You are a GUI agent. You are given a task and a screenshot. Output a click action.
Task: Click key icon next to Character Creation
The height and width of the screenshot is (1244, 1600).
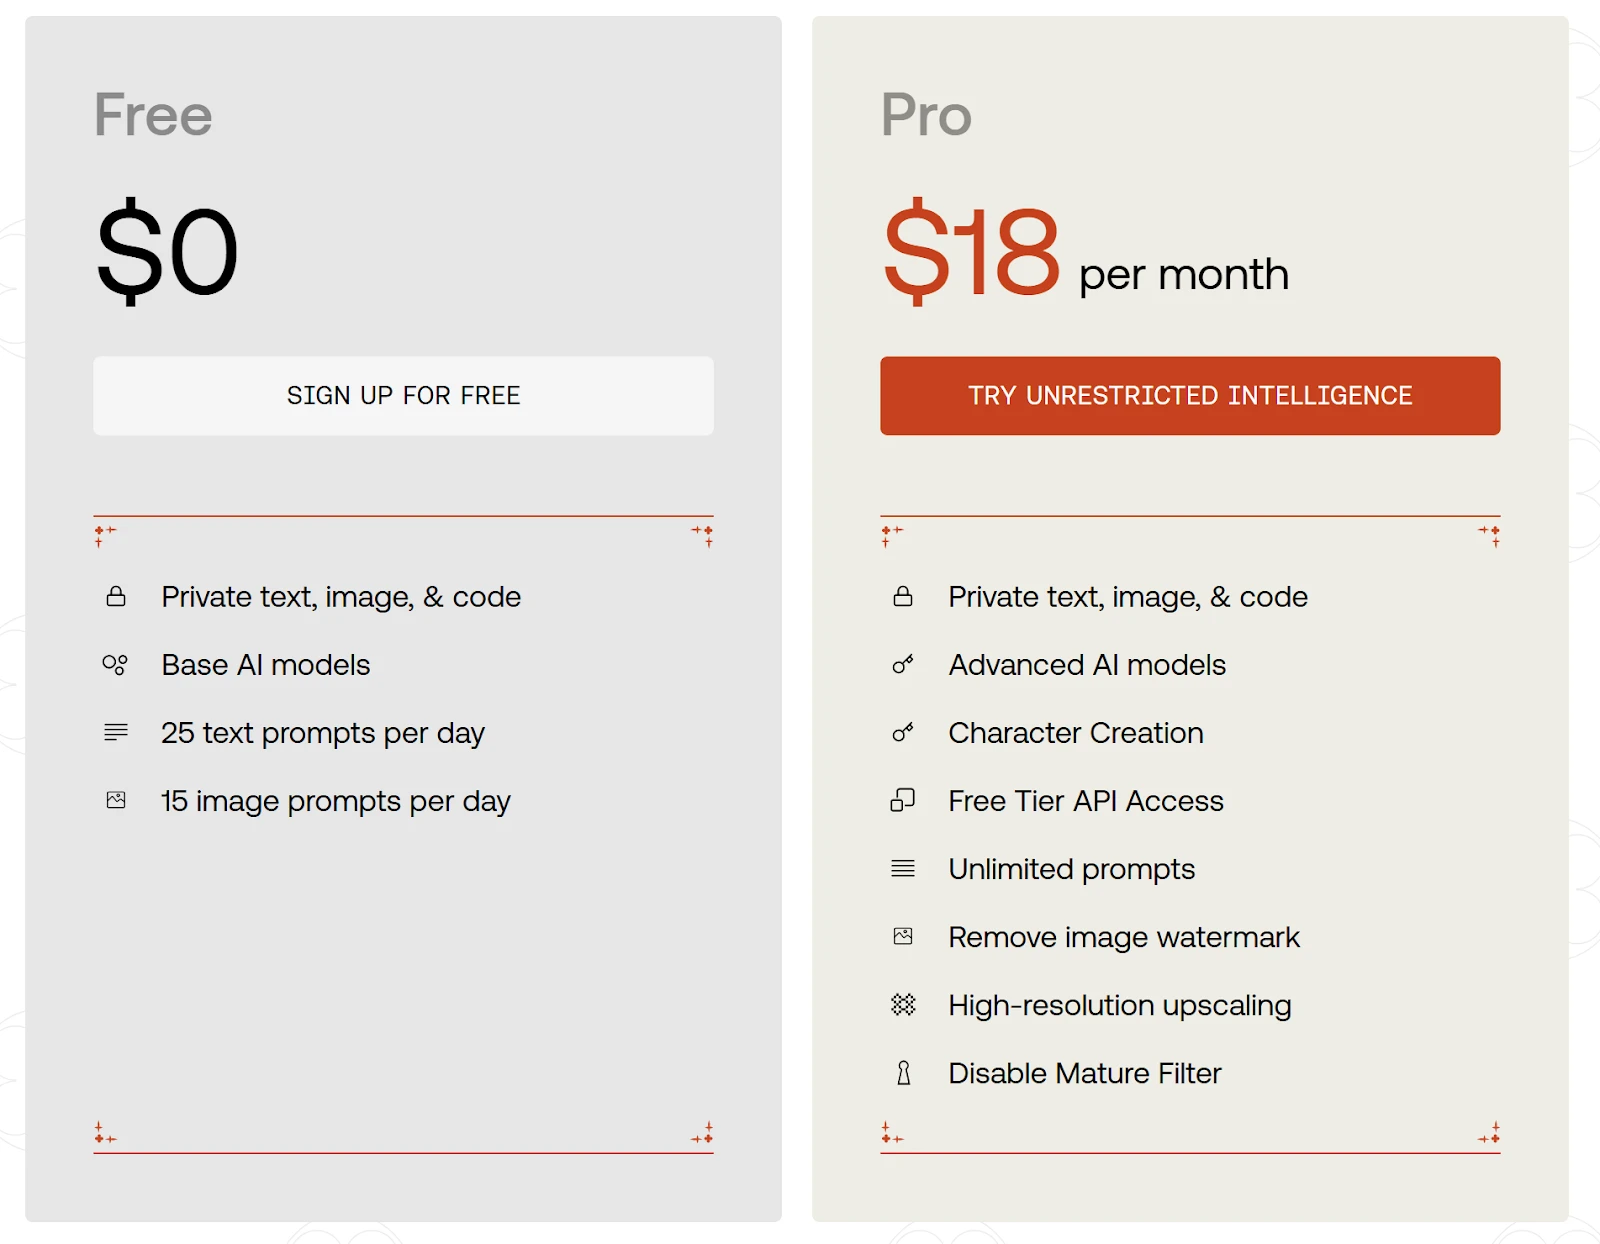(x=903, y=733)
